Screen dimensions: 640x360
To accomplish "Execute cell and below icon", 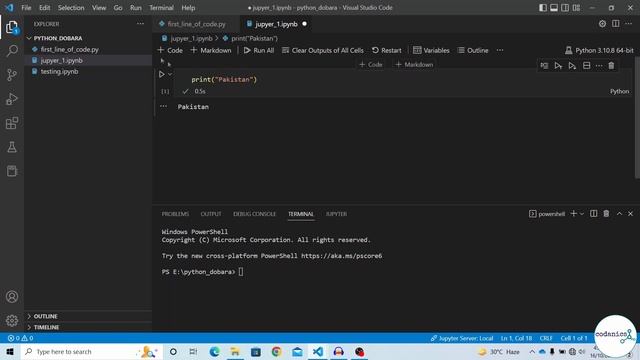I will (572, 66).
